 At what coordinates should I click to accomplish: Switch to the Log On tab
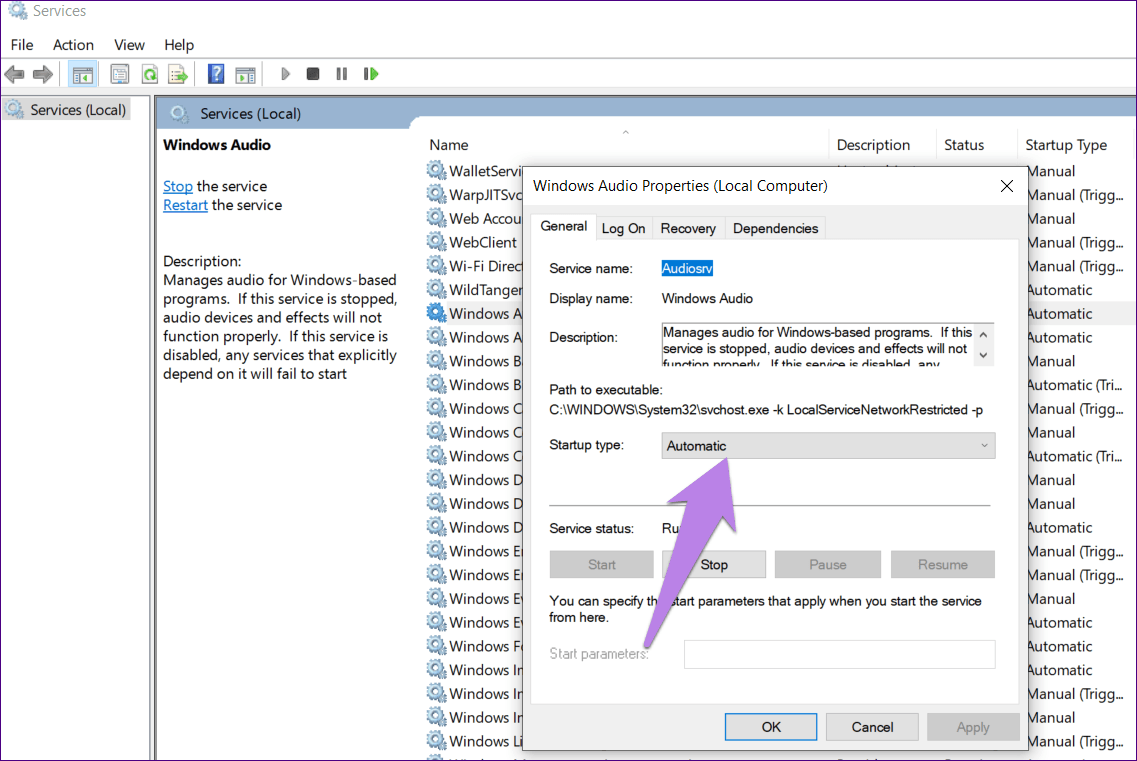(x=624, y=229)
